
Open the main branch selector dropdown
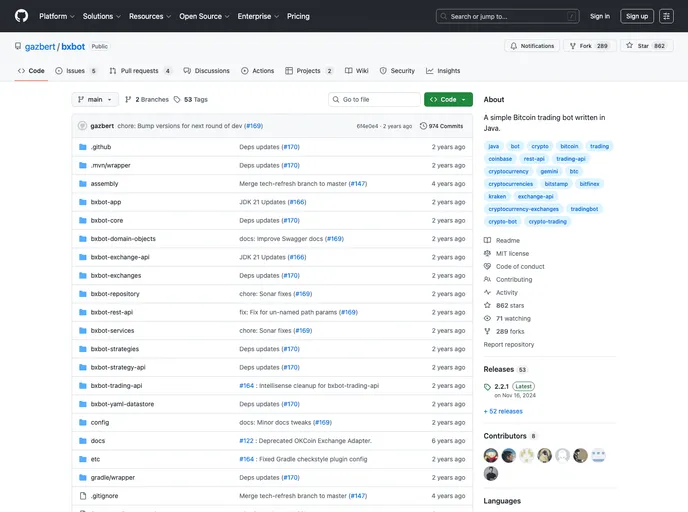pyautogui.click(x=95, y=100)
